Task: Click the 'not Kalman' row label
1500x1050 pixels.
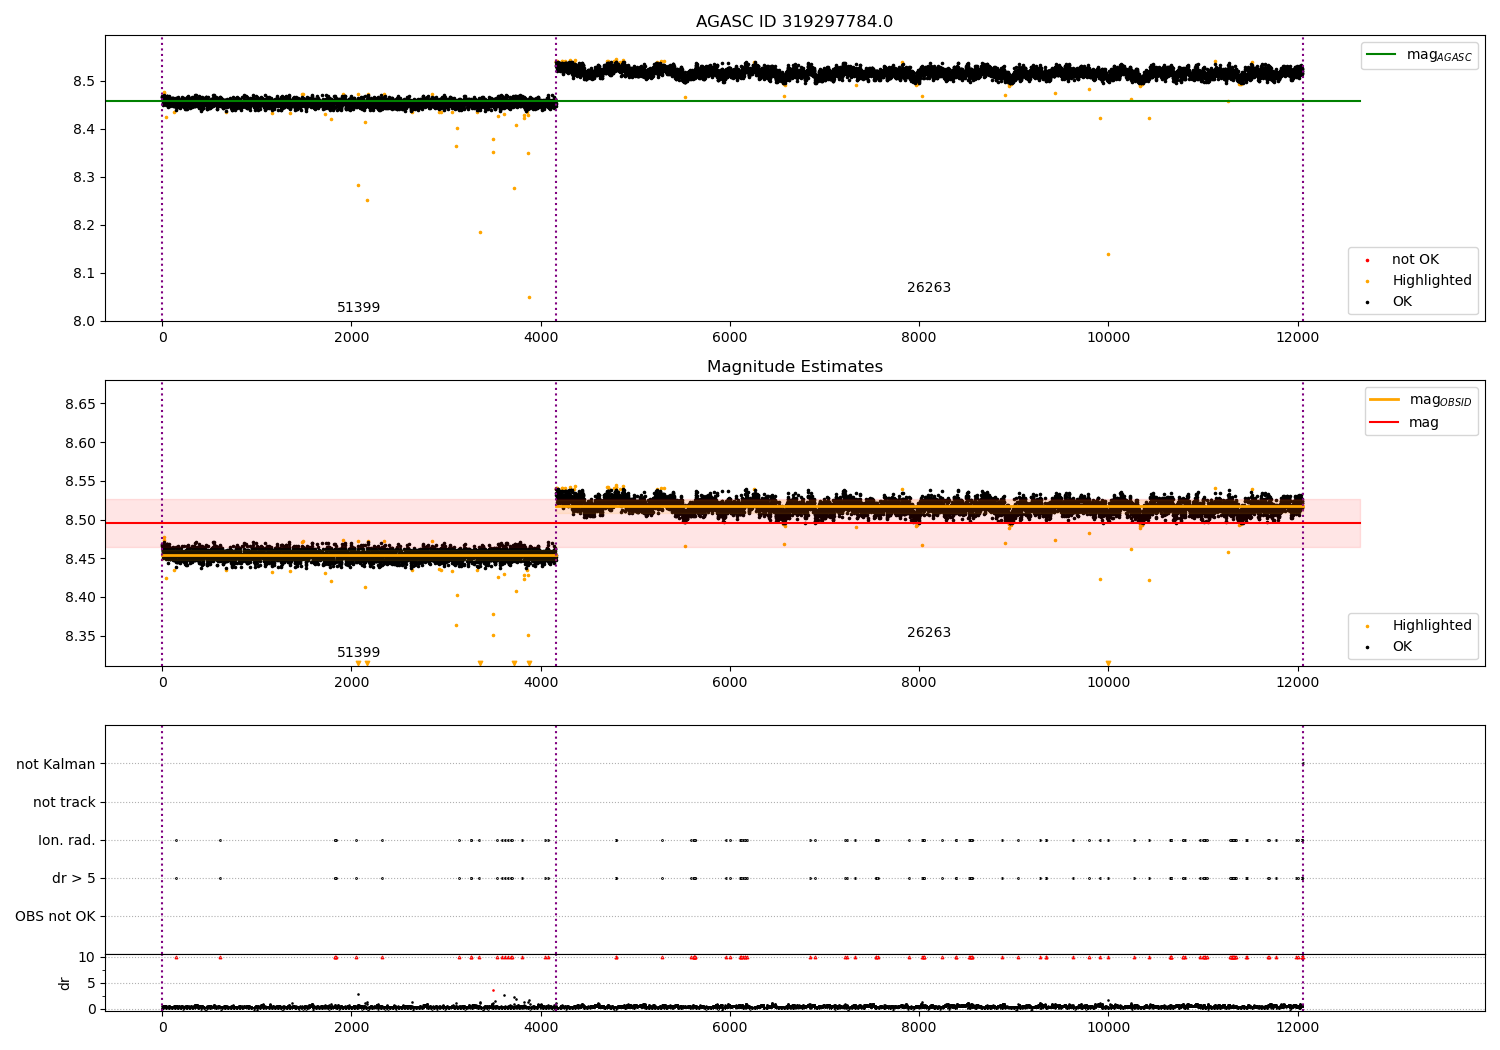Action: 56,764
